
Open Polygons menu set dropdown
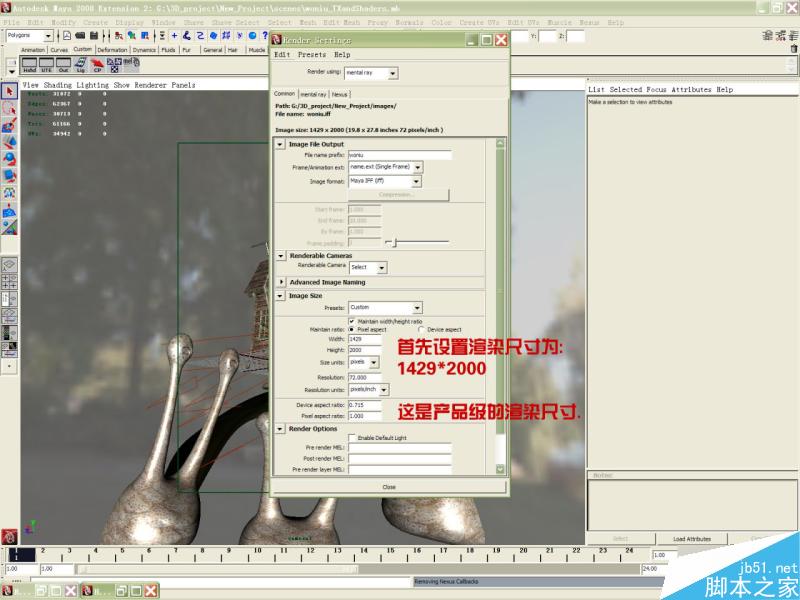[x=29, y=36]
